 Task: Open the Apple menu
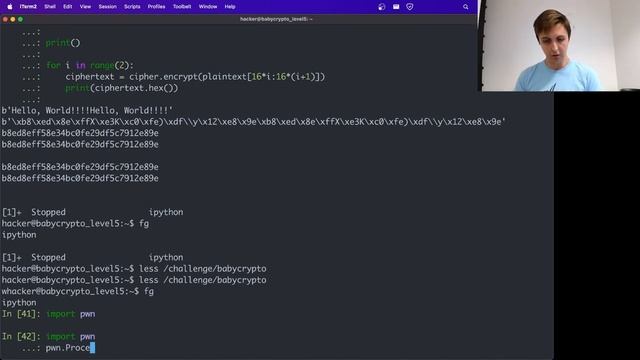(10, 7)
